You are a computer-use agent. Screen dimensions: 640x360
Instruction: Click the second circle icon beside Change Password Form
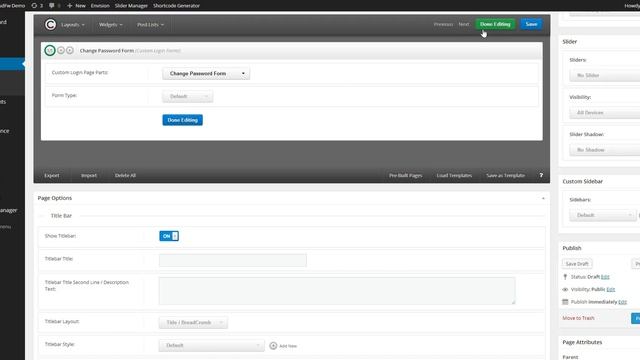61,50
